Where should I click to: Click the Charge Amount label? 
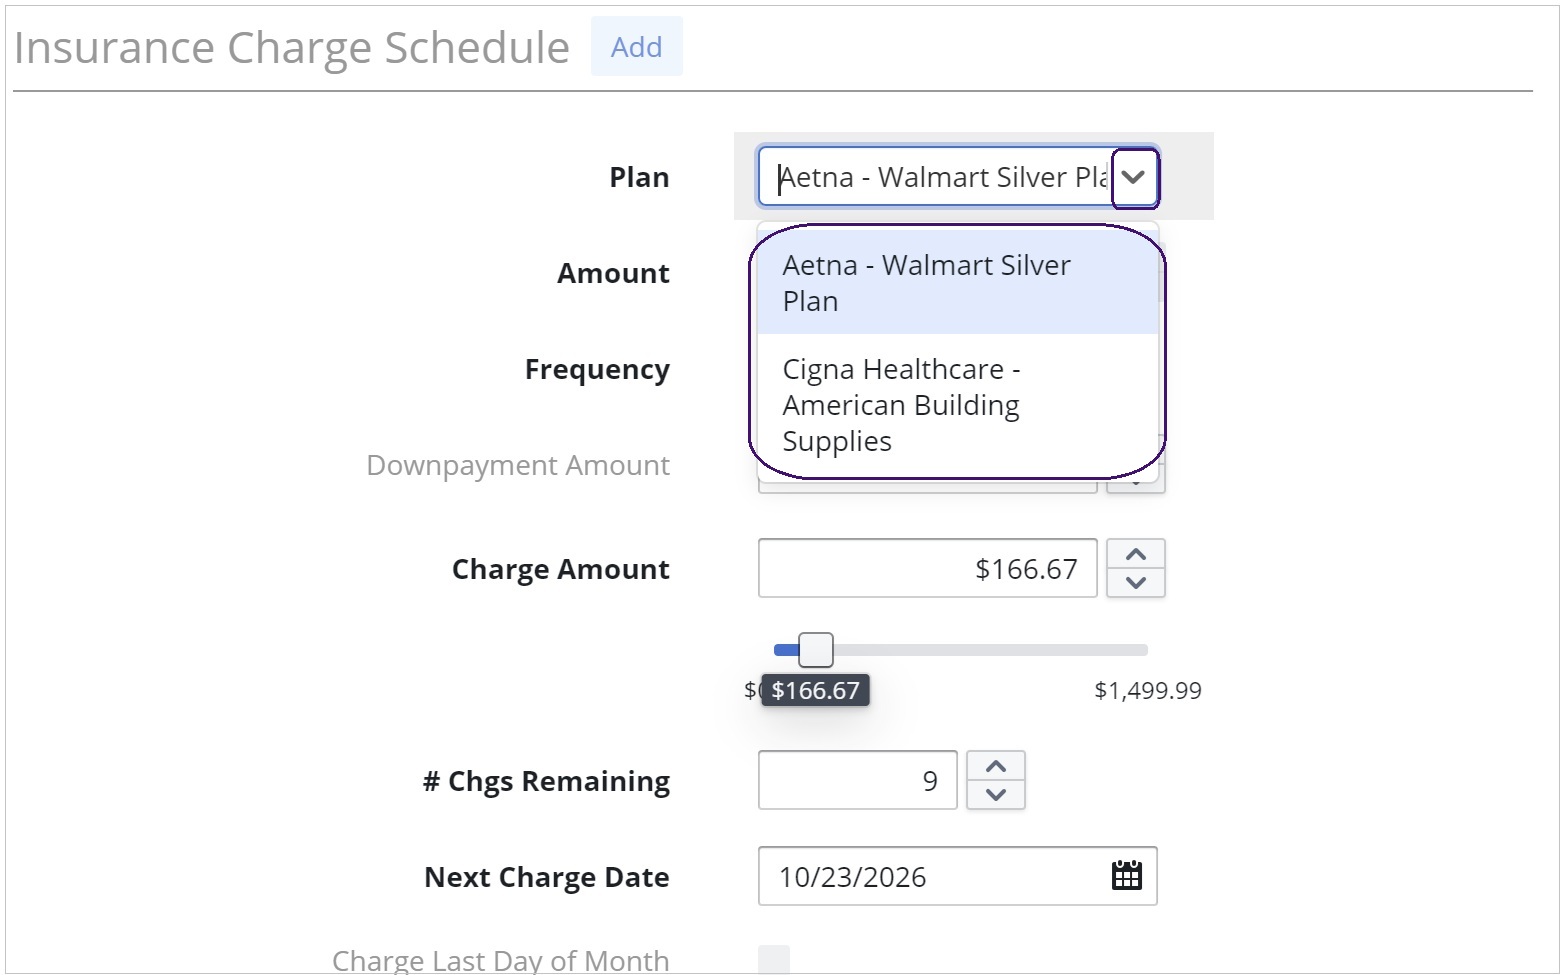coord(561,569)
